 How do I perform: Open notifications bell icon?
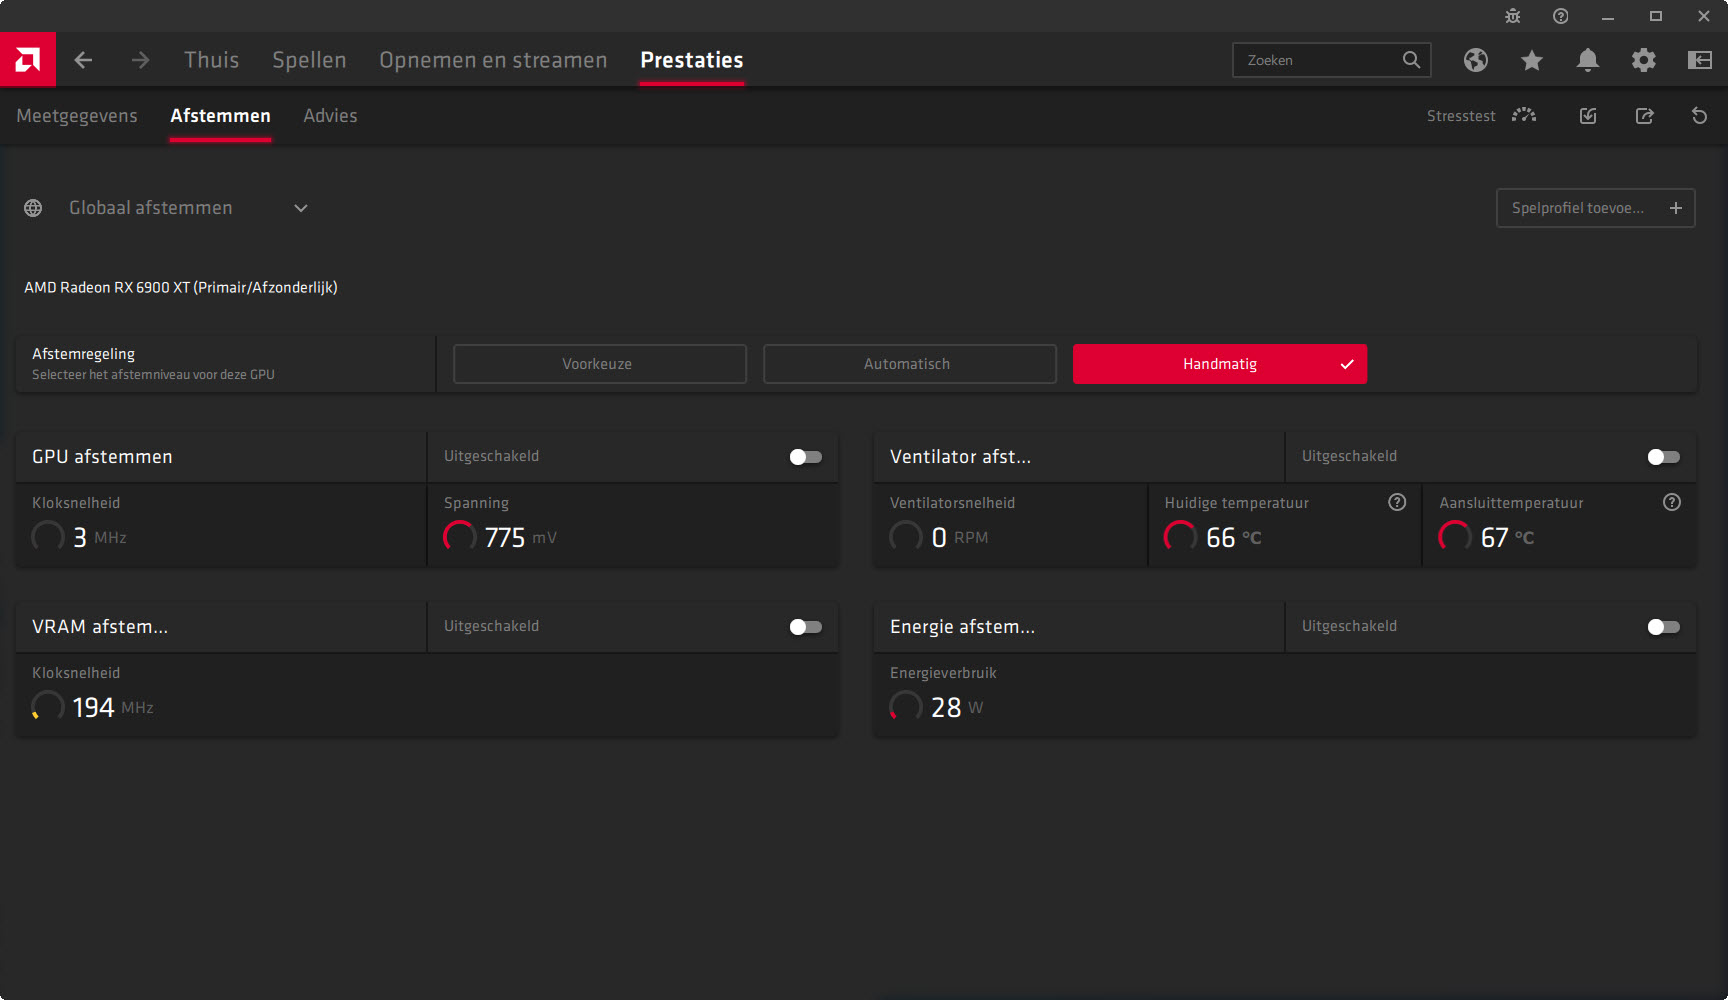tap(1588, 60)
